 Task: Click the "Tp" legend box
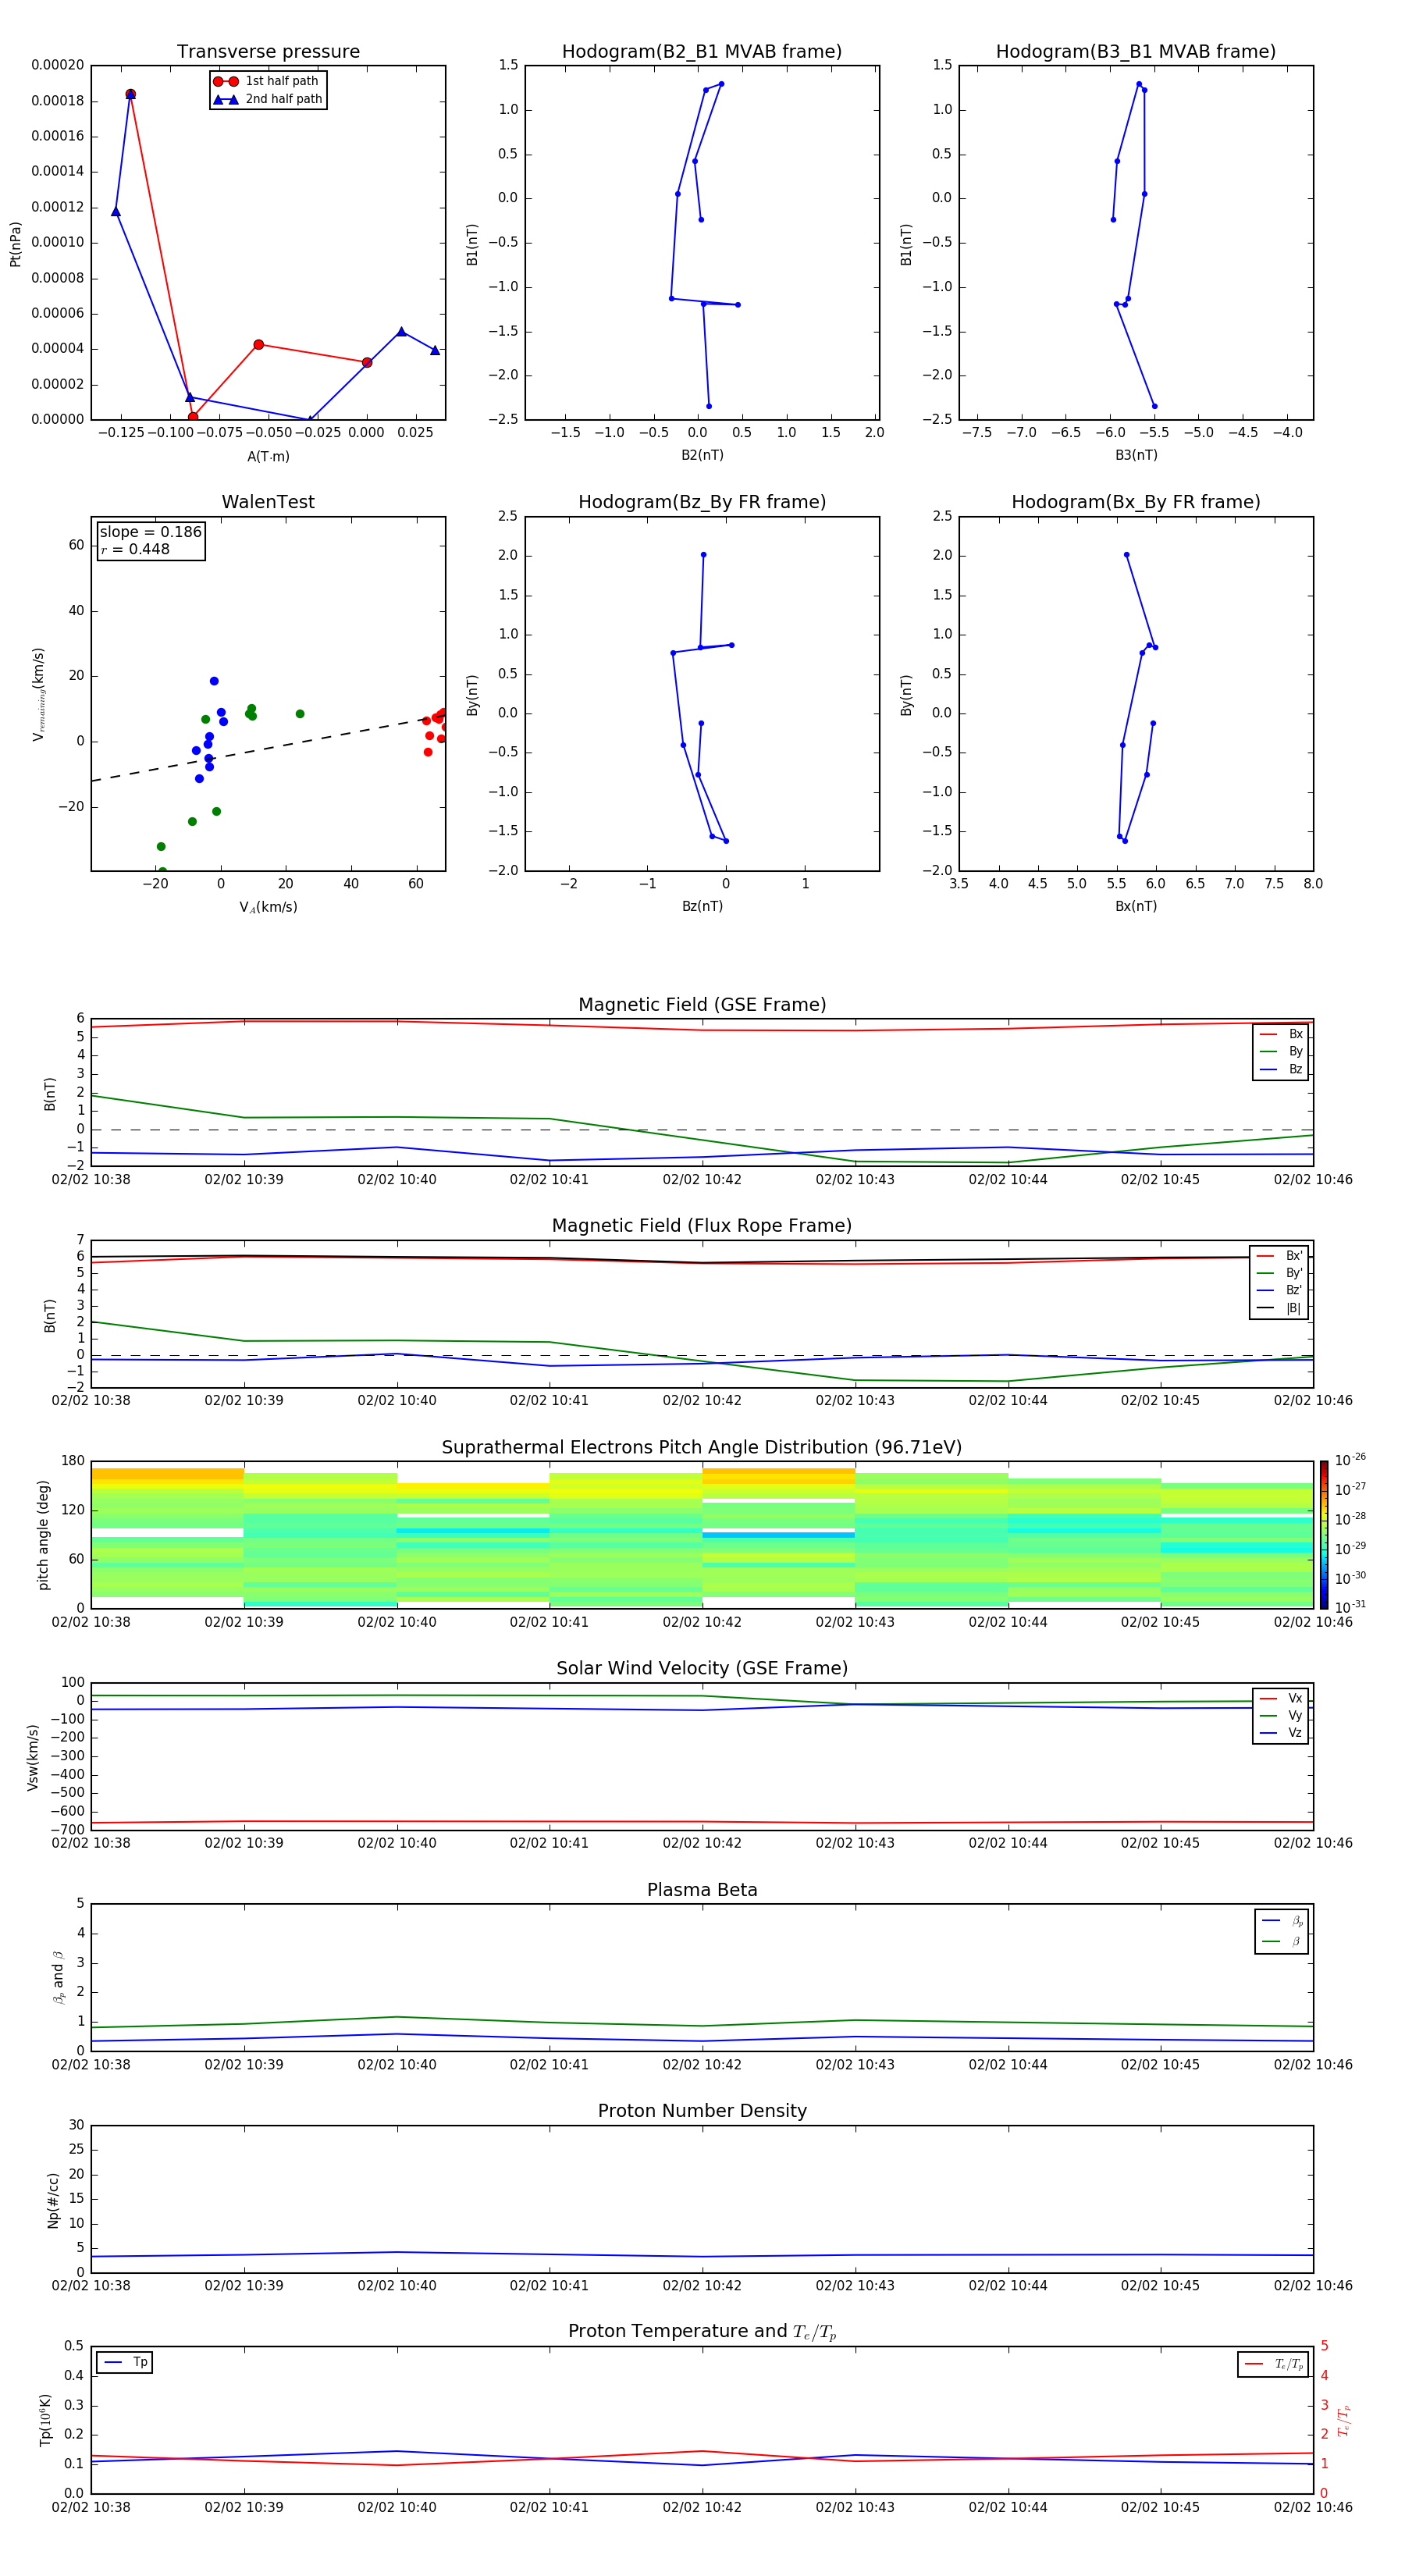pos(125,2362)
